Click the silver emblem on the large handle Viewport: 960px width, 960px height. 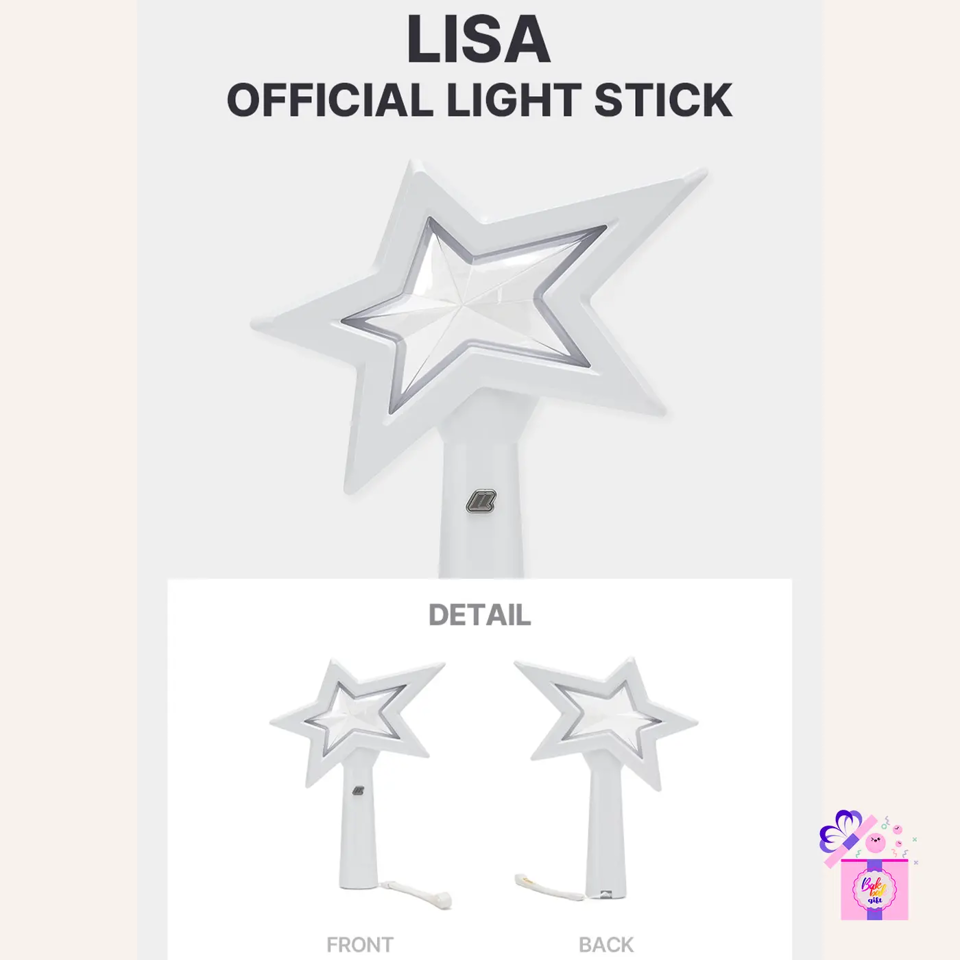[x=482, y=500]
